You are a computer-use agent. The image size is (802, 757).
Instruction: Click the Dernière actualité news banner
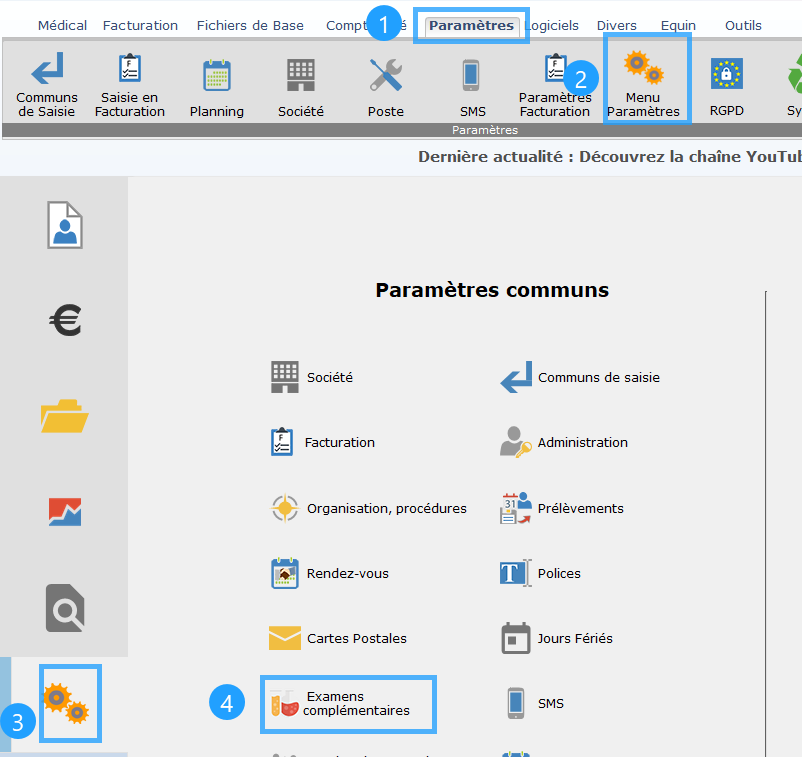click(610, 157)
